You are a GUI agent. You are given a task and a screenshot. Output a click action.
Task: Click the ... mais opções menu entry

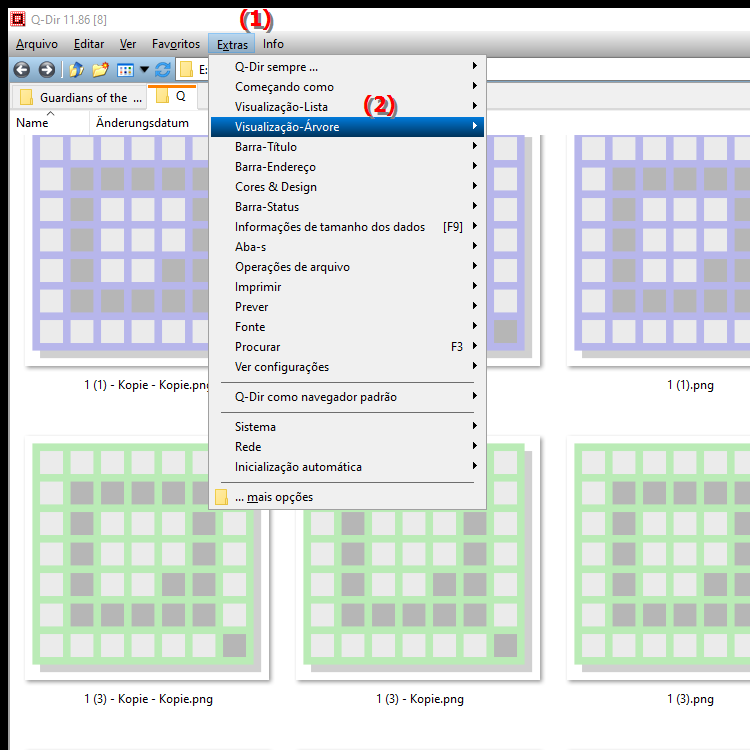coord(347,497)
